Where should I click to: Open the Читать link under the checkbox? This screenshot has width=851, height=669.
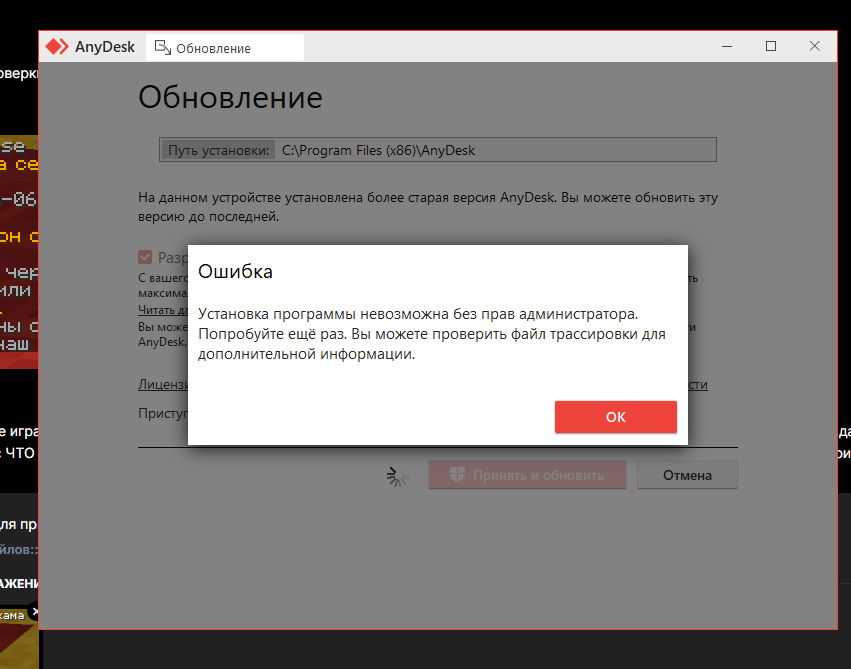pyautogui.click(x=163, y=310)
